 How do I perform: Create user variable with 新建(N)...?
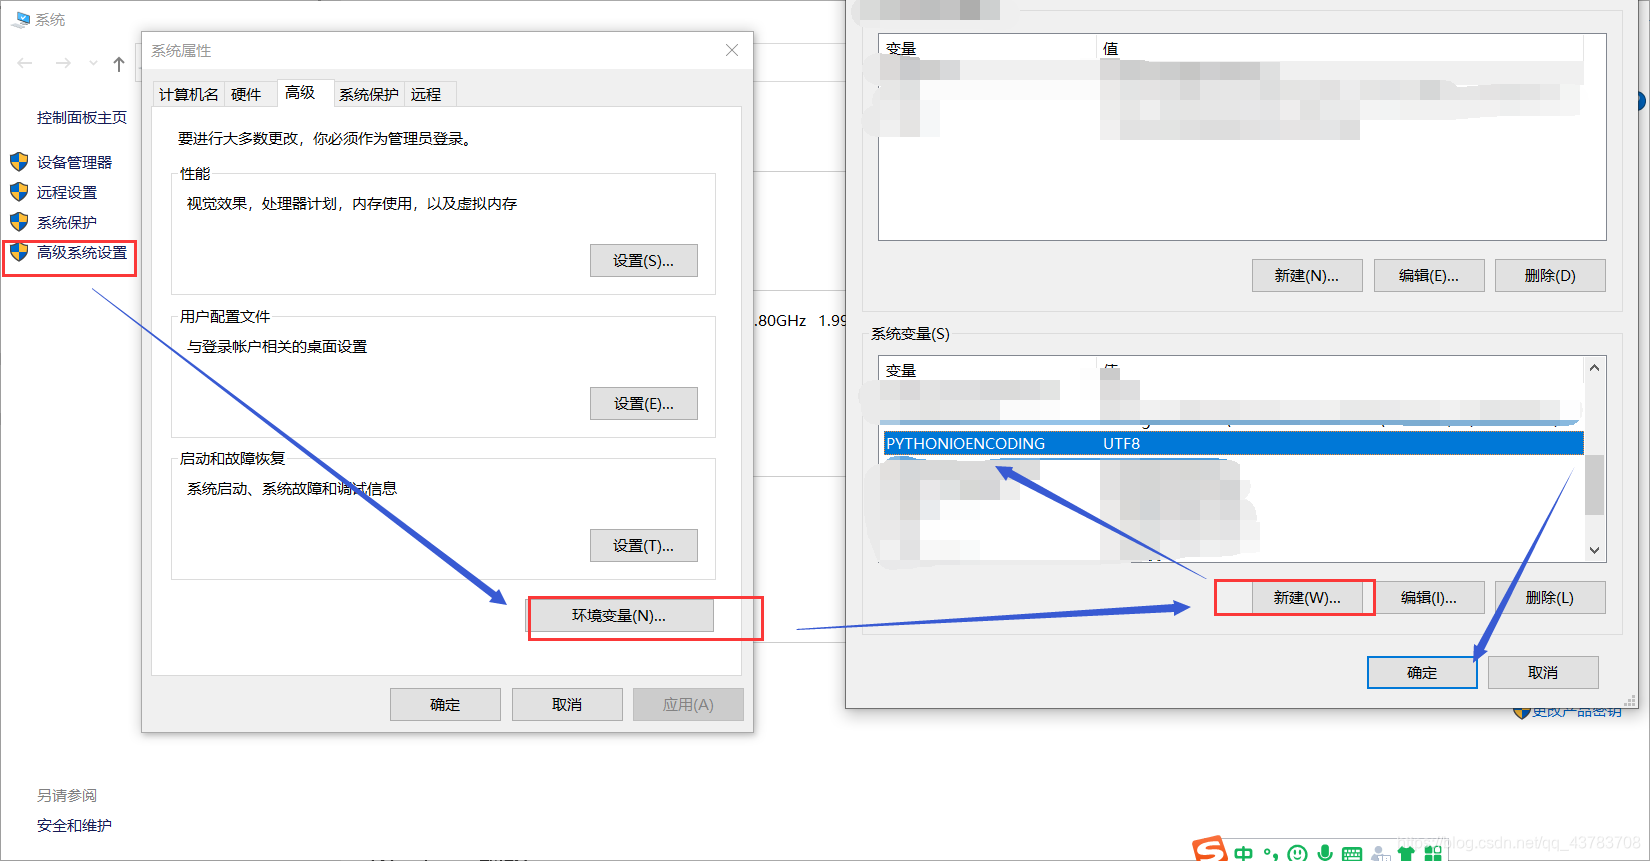coord(1307,276)
